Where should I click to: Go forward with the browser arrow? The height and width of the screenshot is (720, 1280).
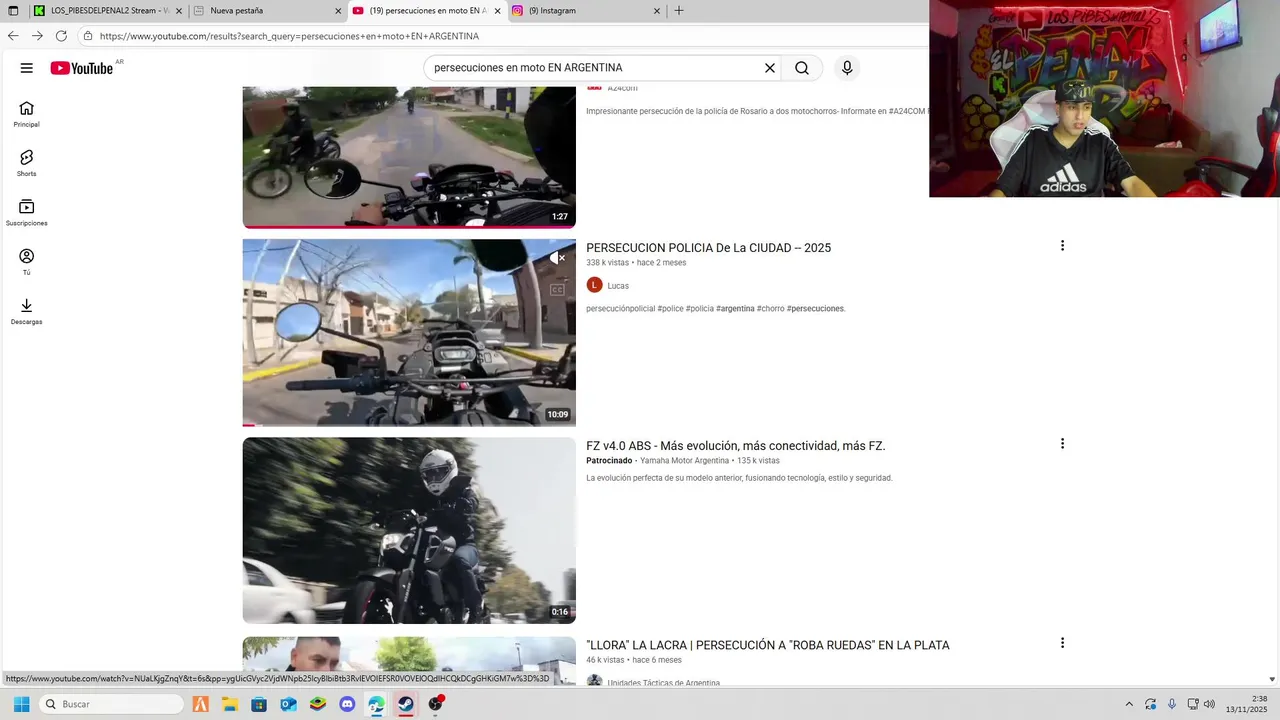click(37, 35)
